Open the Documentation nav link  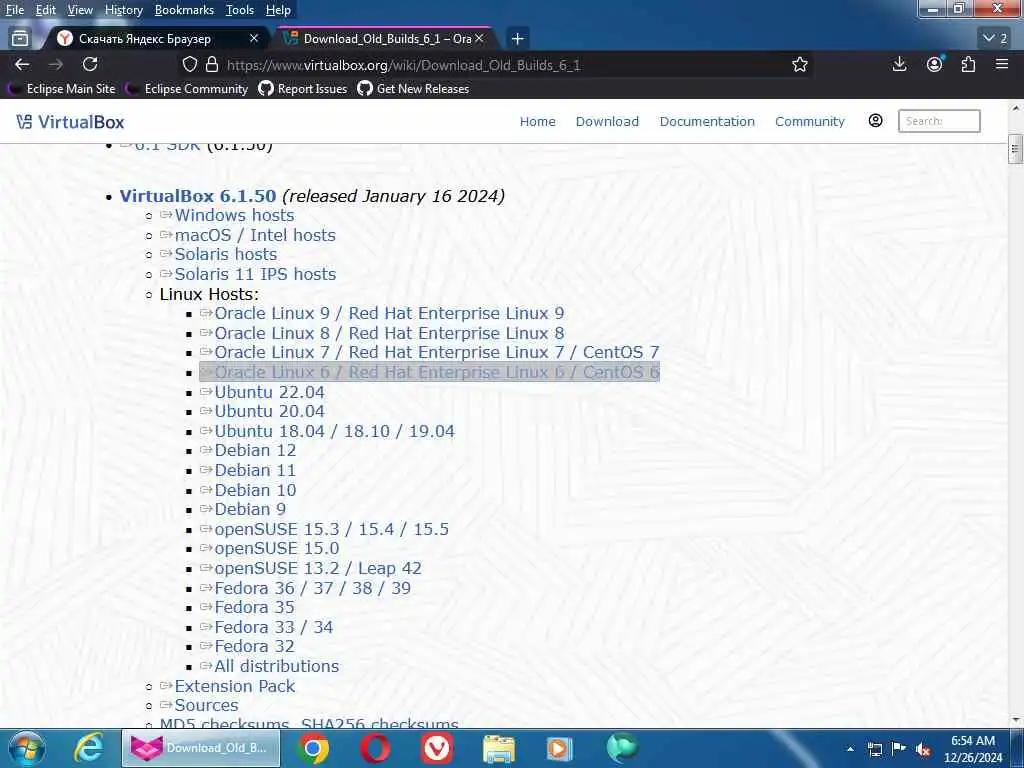707,121
